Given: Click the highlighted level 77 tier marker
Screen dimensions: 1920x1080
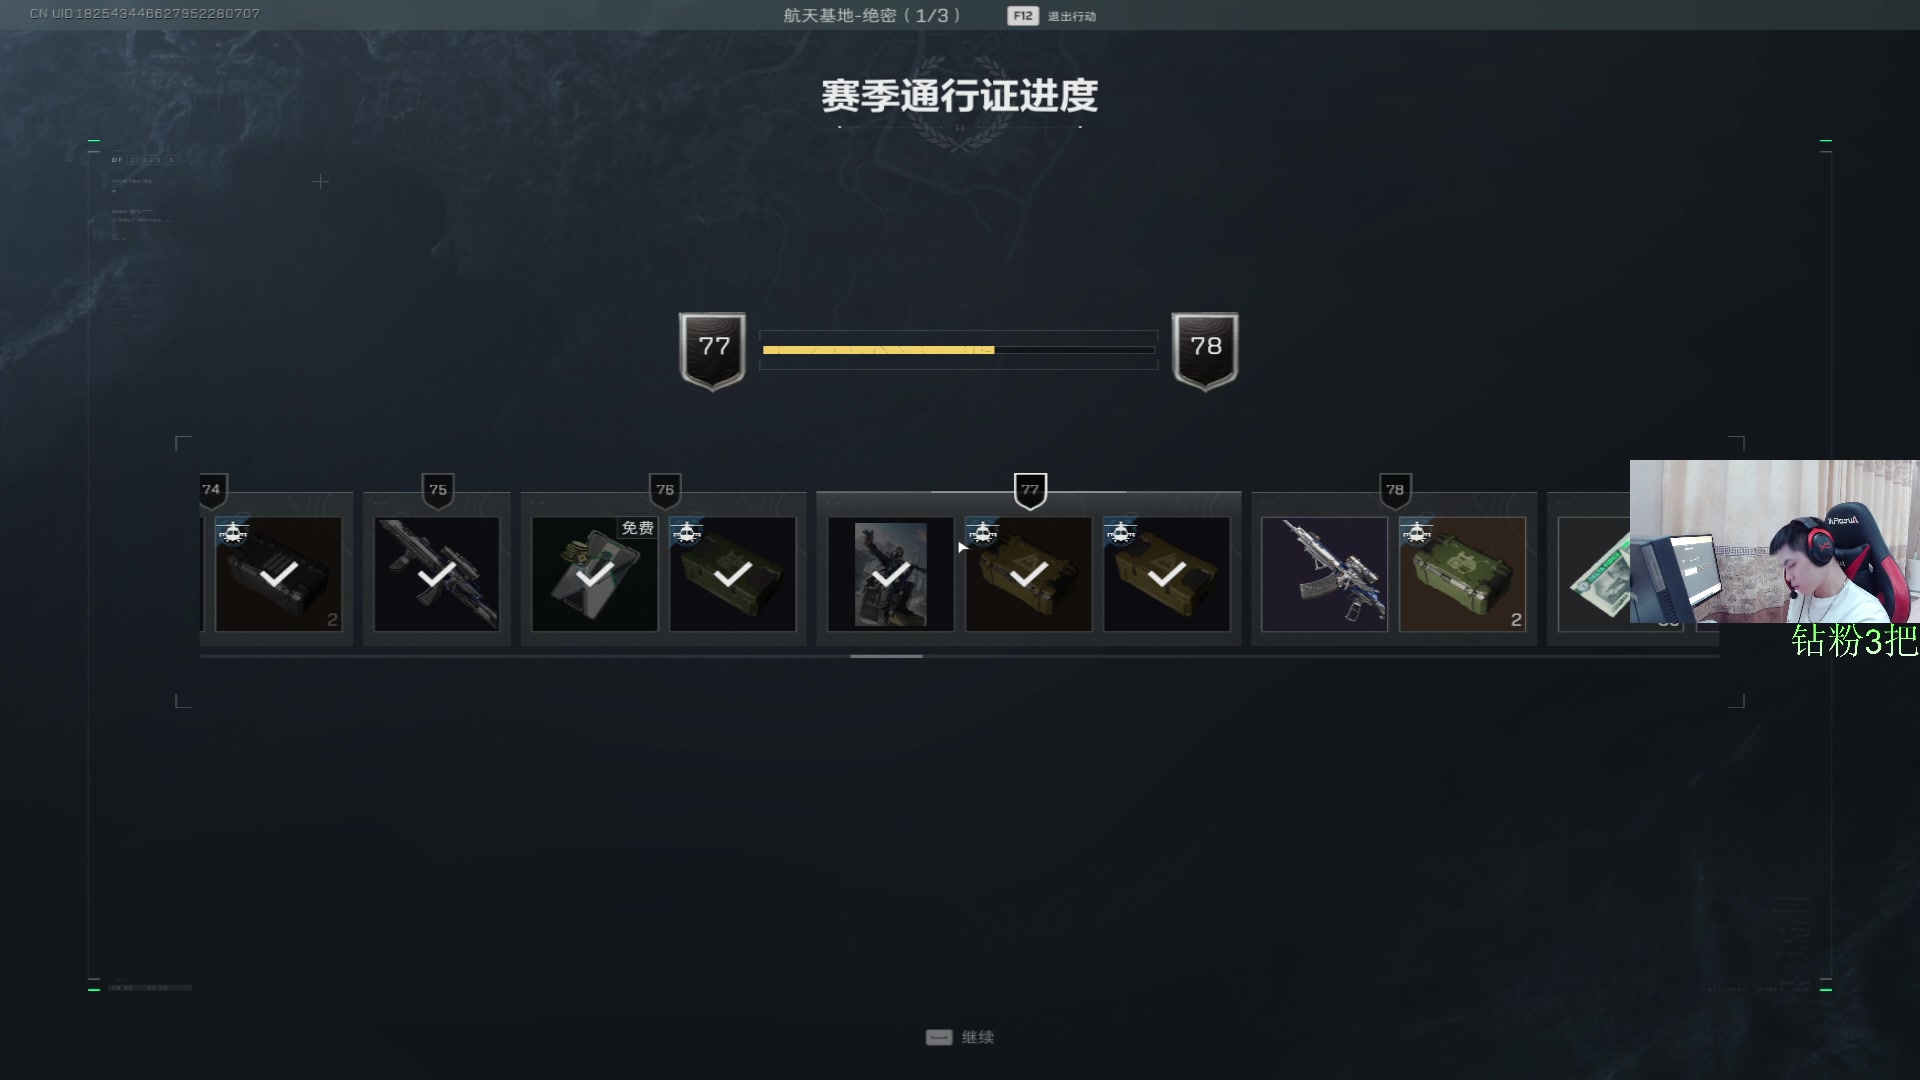Looking at the screenshot, I should point(1030,490).
